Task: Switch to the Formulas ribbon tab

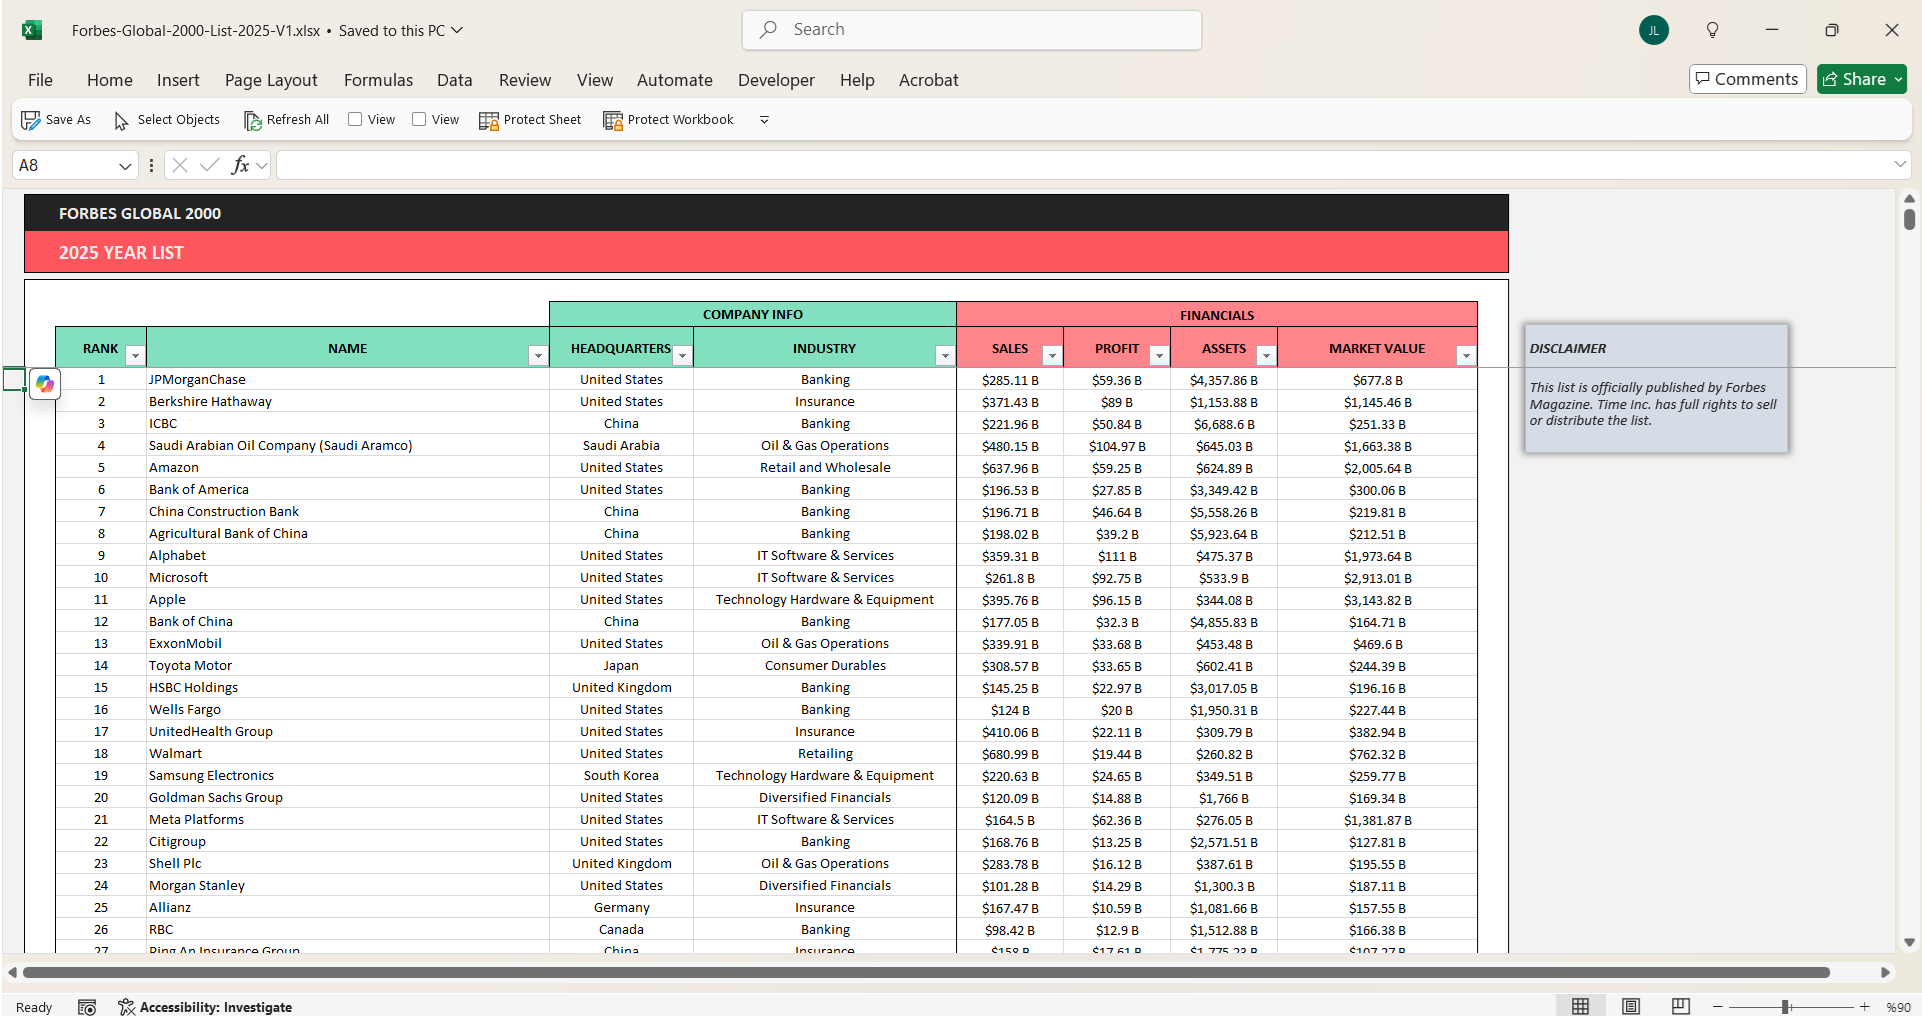Action: 378,80
